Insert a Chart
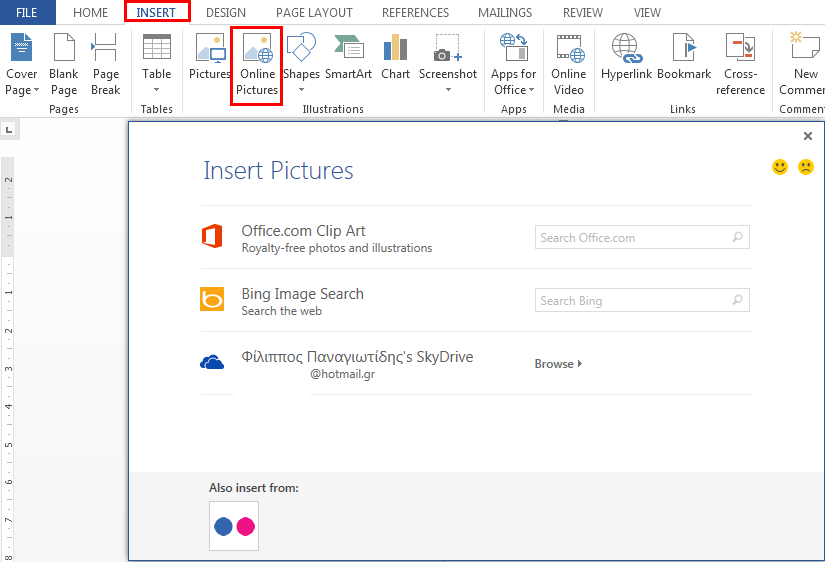 point(396,57)
